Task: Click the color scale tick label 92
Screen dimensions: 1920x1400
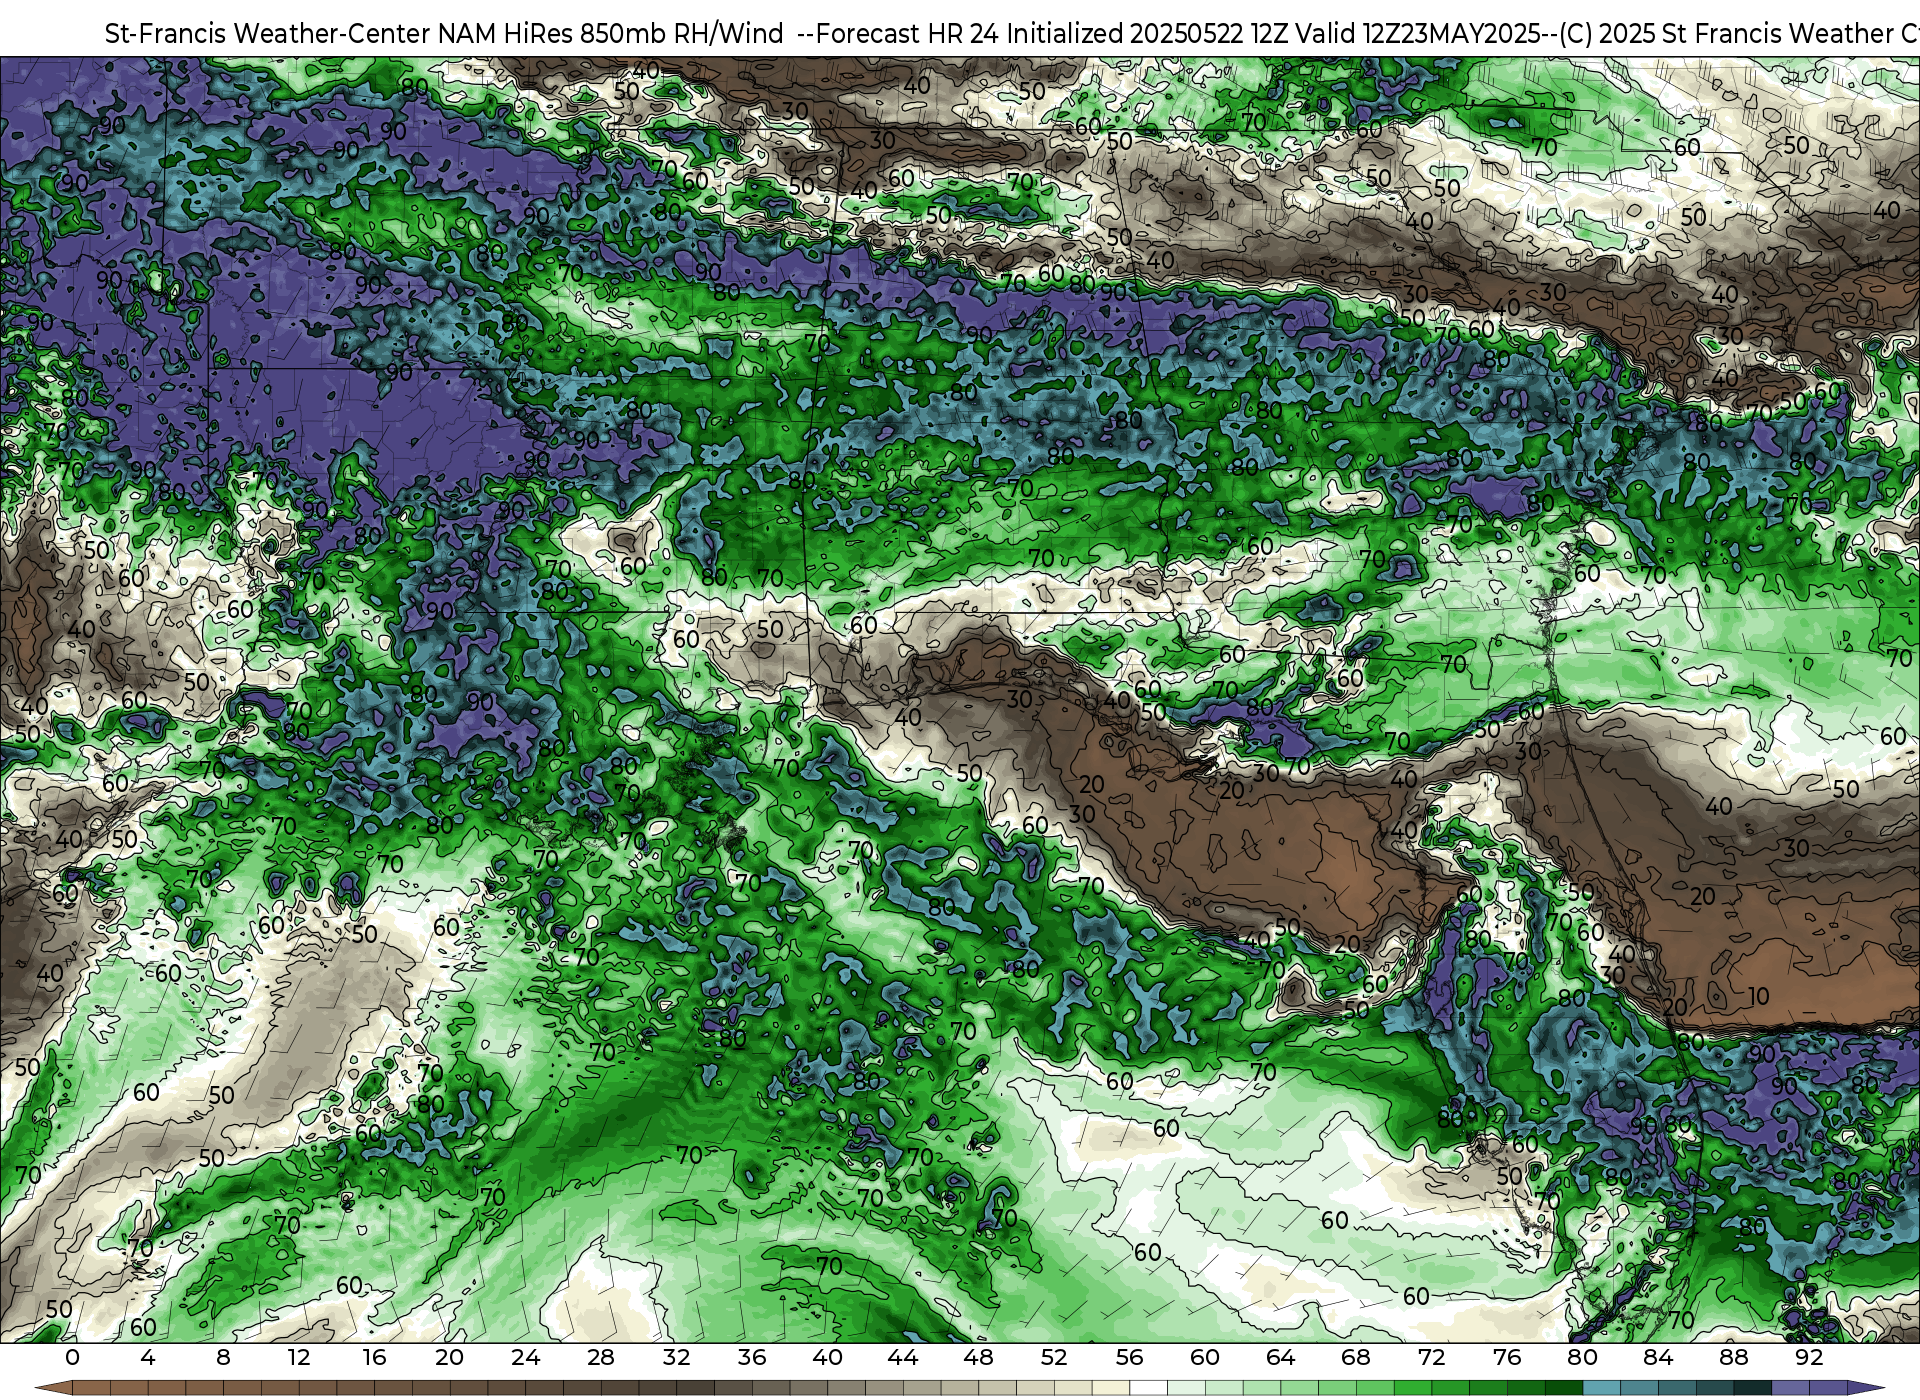Action: point(1809,1357)
